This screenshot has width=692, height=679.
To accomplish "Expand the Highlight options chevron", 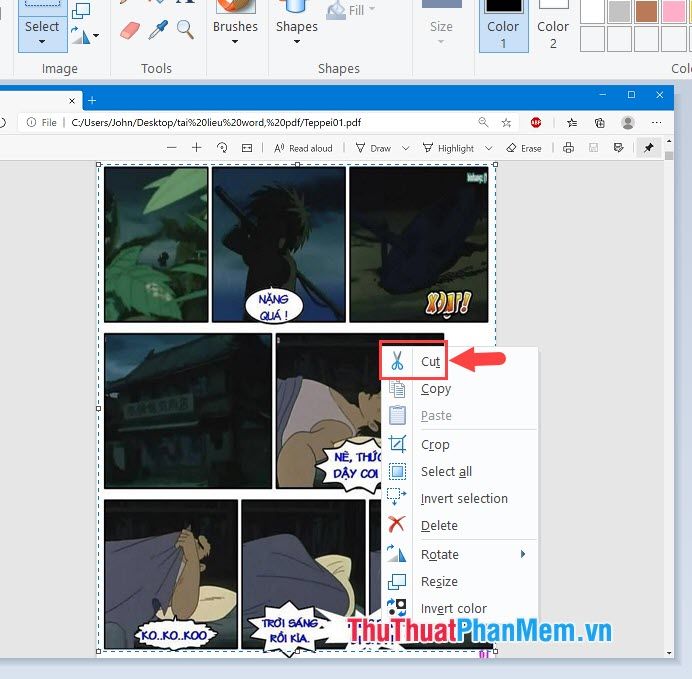I will pos(489,148).
